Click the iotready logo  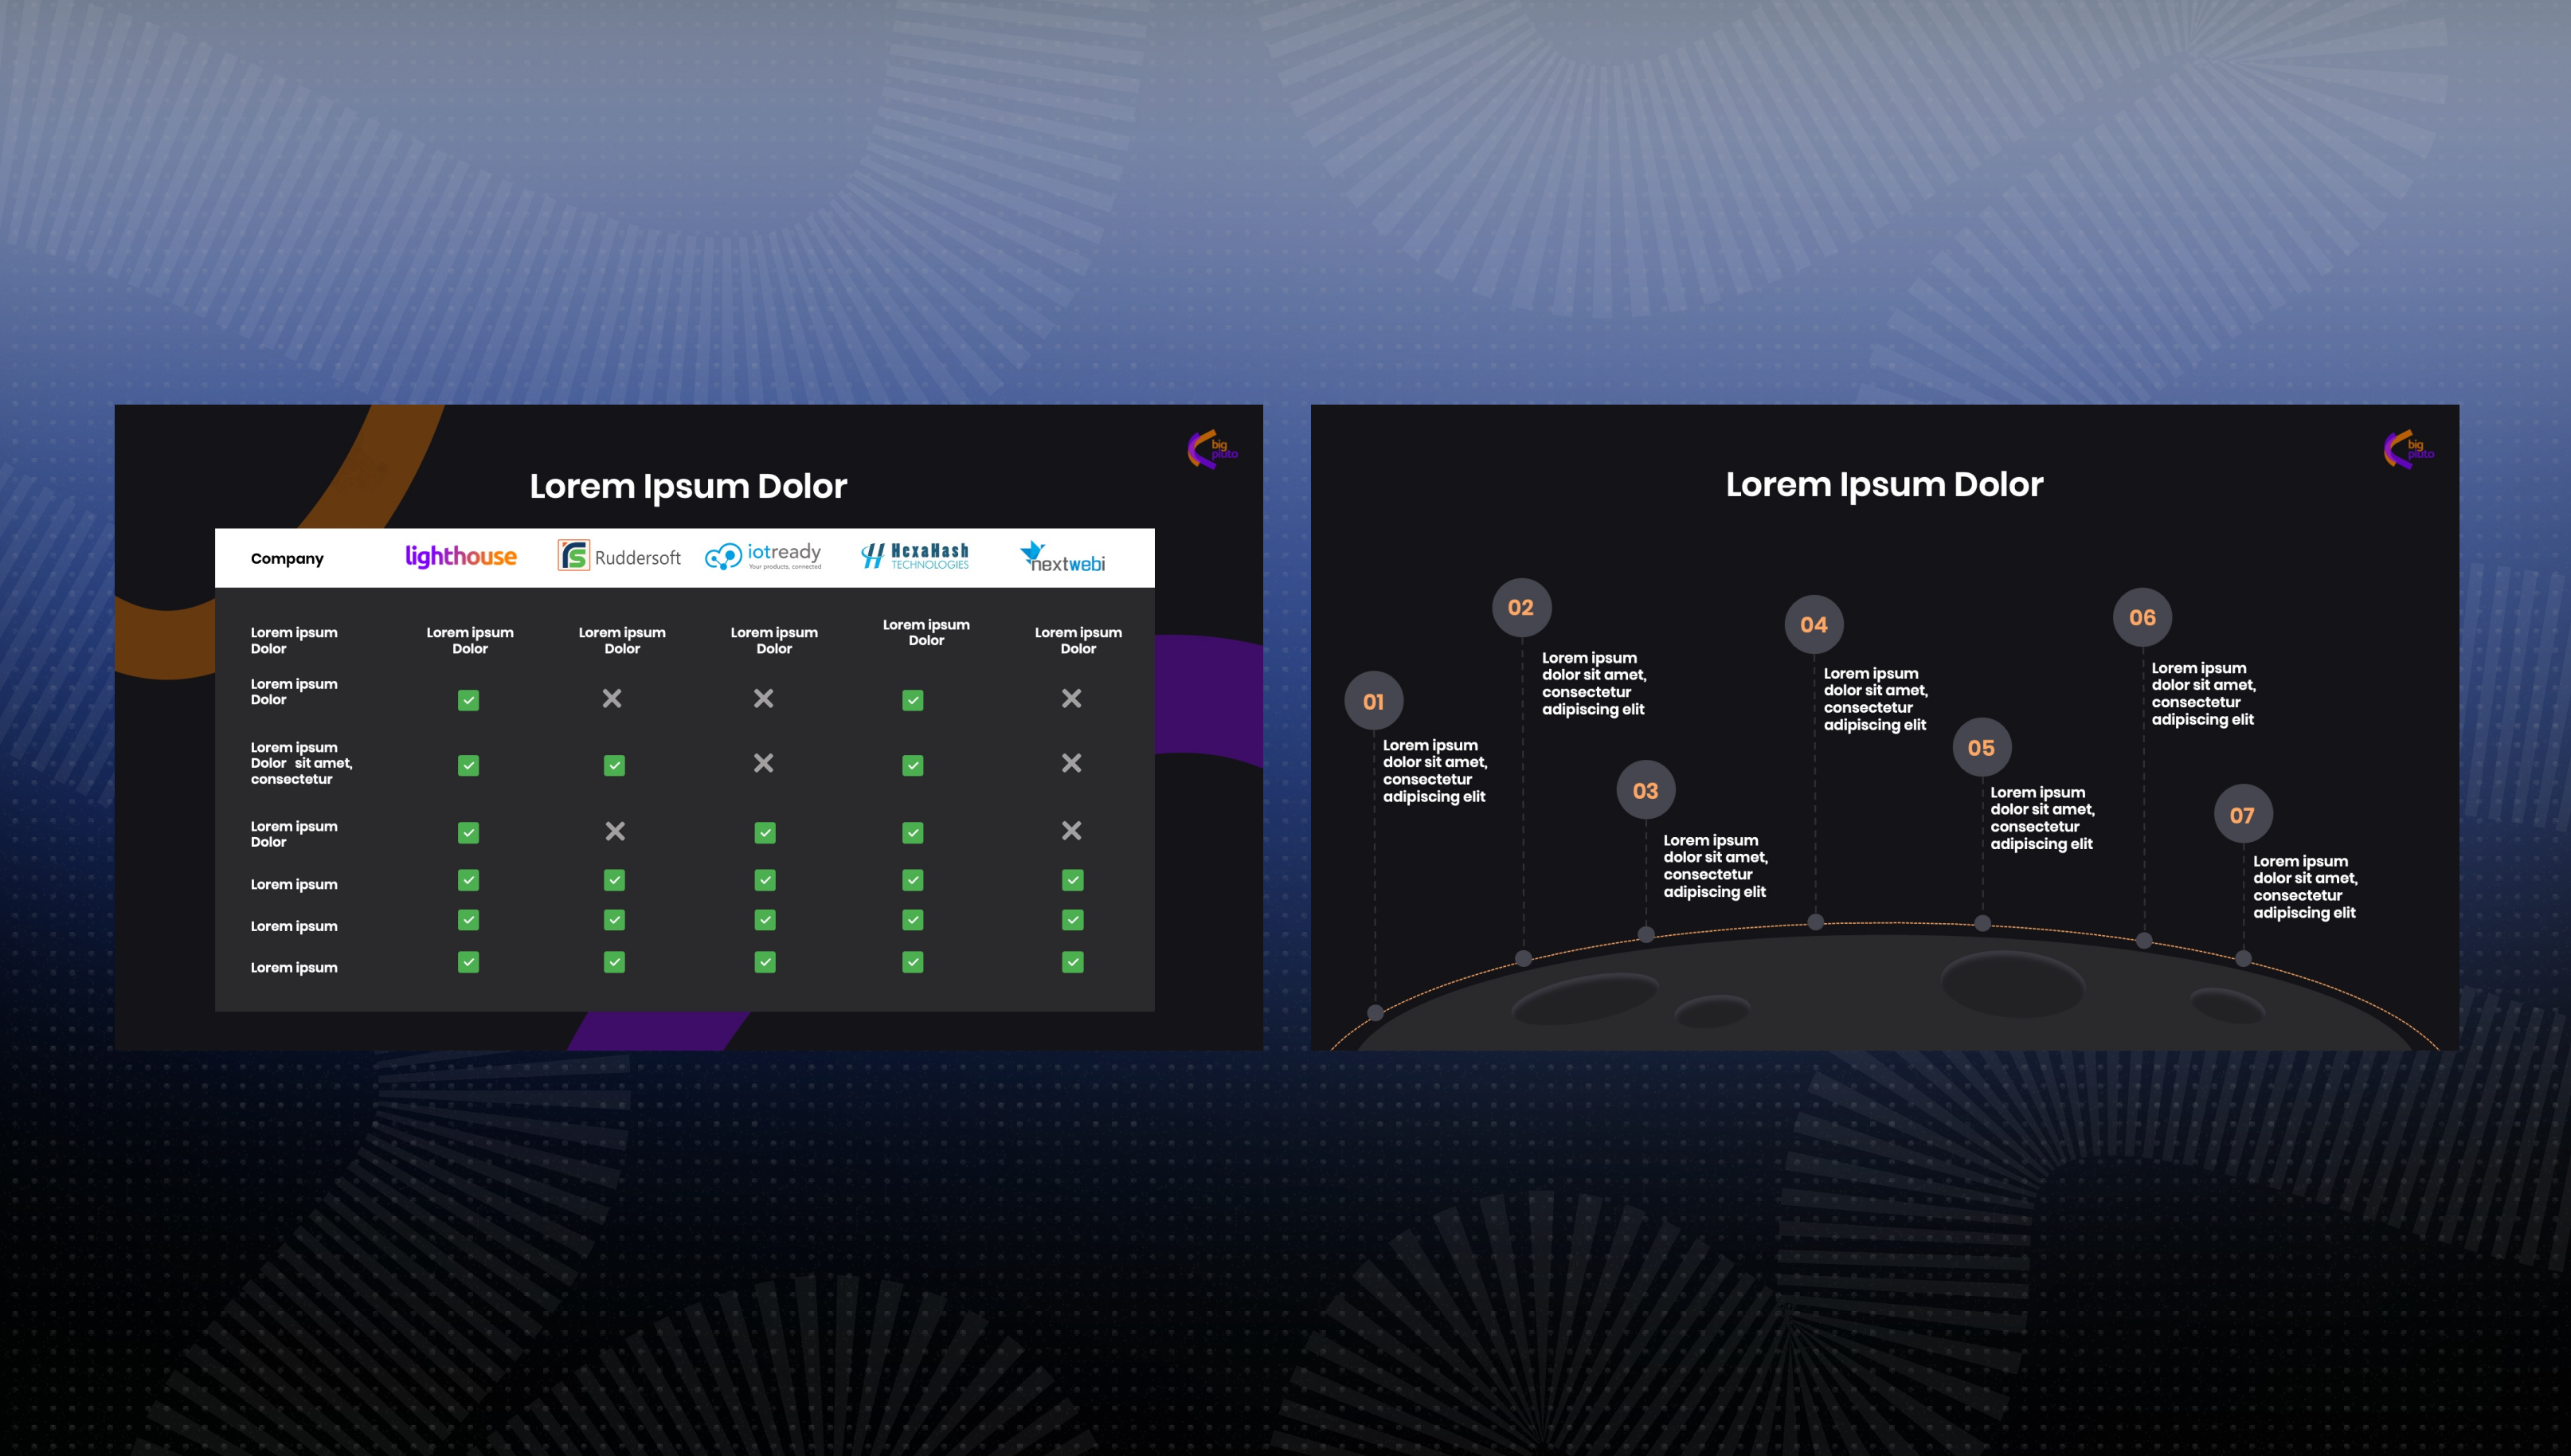(x=764, y=556)
